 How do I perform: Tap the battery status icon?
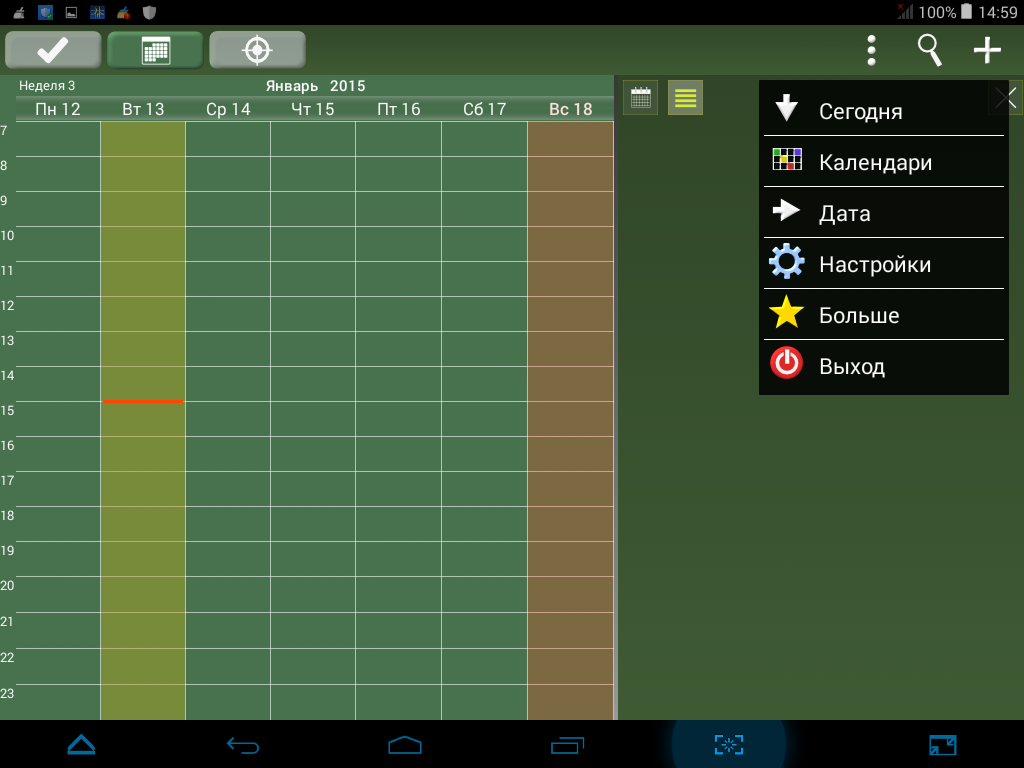pyautogui.click(x=967, y=12)
